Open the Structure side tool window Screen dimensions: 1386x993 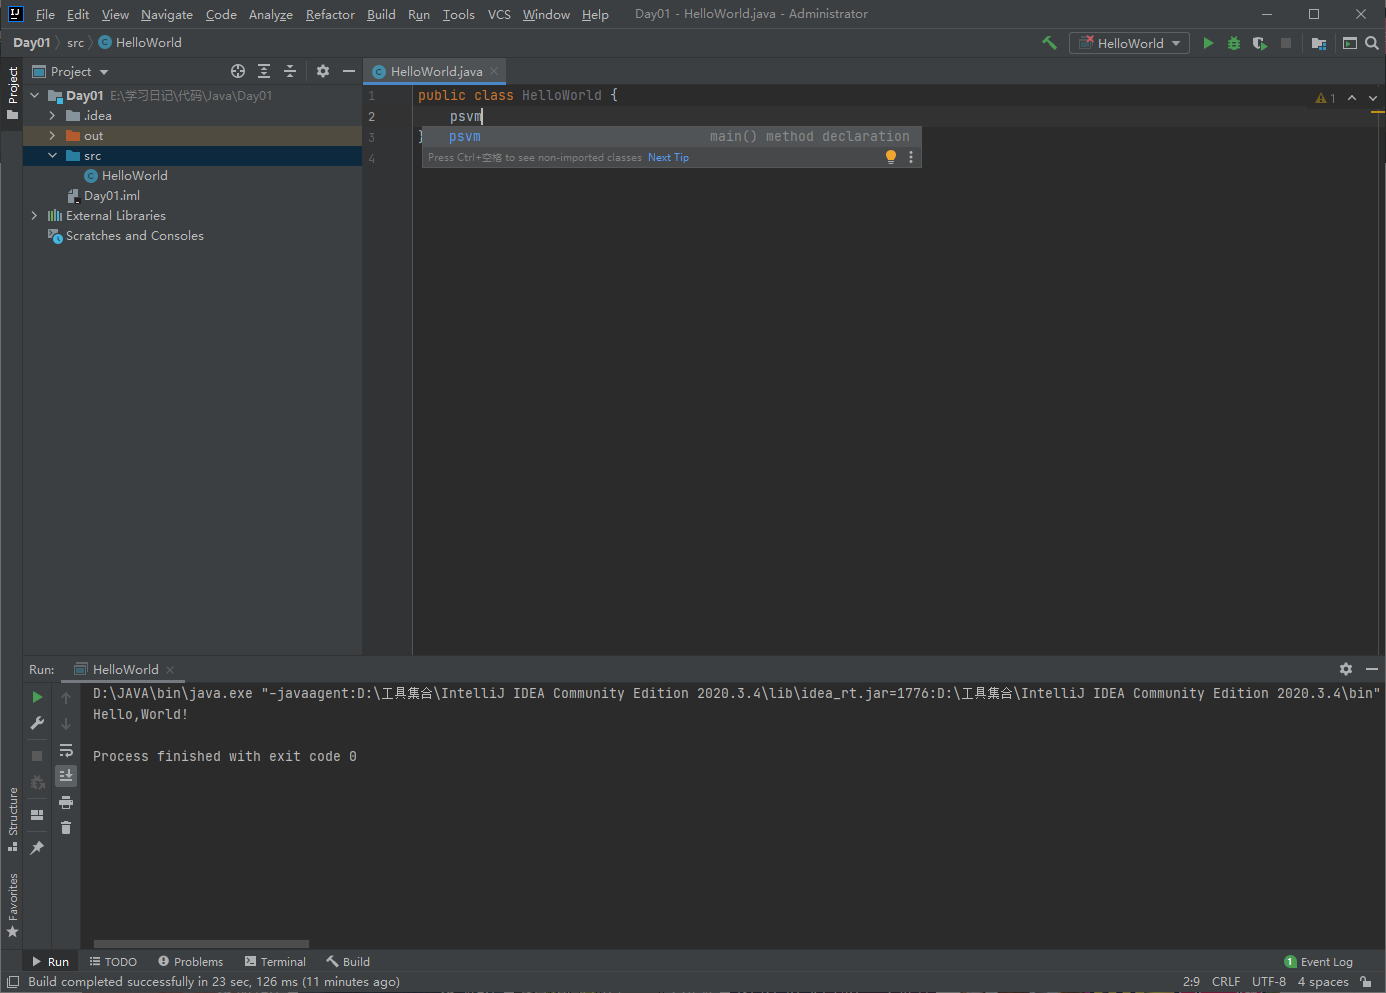(x=12, y=818)
